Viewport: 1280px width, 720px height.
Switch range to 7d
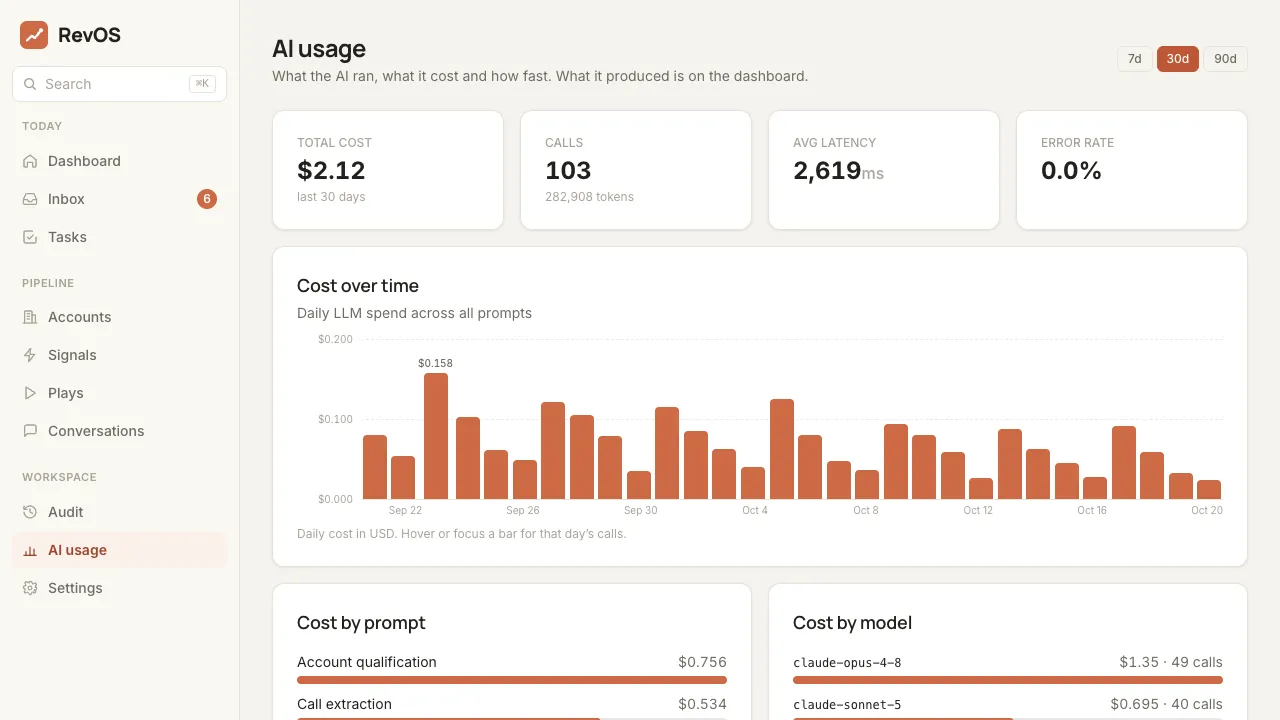[x=1135, y=59]
